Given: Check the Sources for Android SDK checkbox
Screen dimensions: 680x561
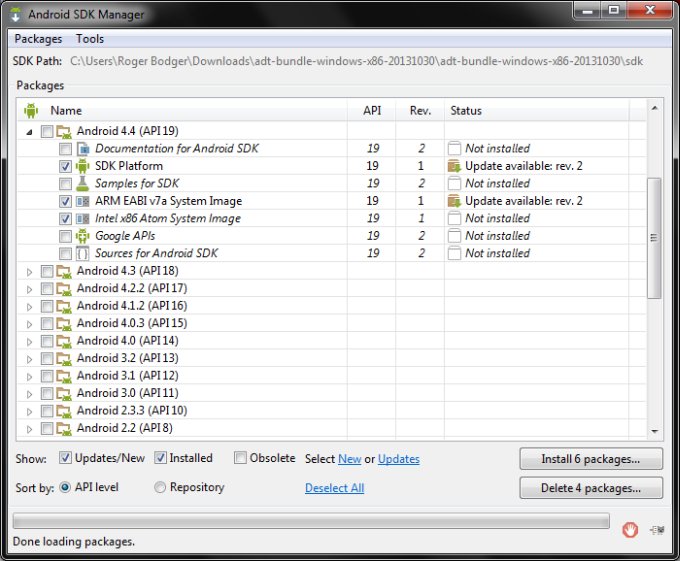Looking at the screenshot, I should coord(65,254).
